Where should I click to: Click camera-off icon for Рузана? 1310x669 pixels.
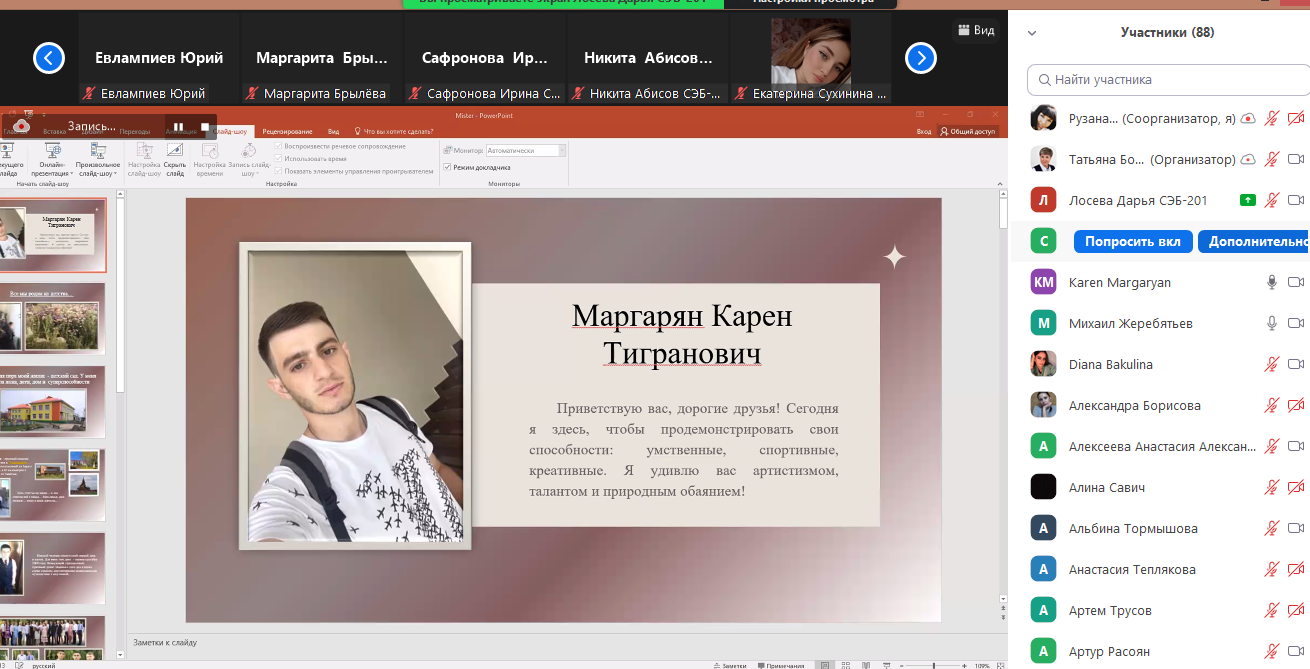[x=1296, y=118]
